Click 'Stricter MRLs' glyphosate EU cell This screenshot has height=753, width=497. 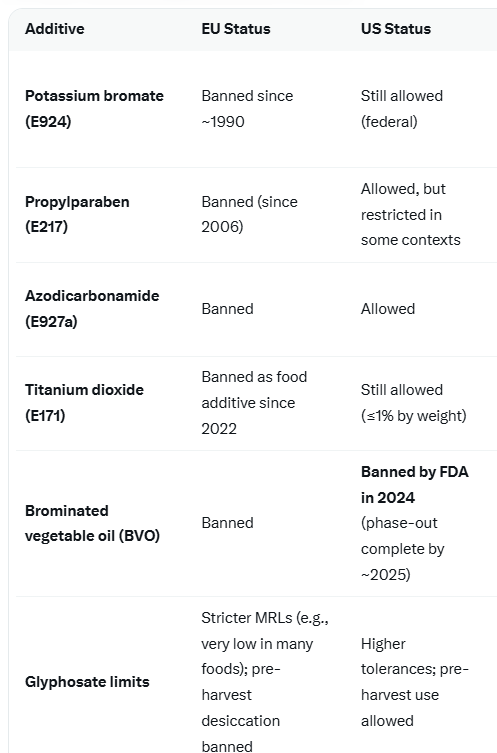[265, 682]
